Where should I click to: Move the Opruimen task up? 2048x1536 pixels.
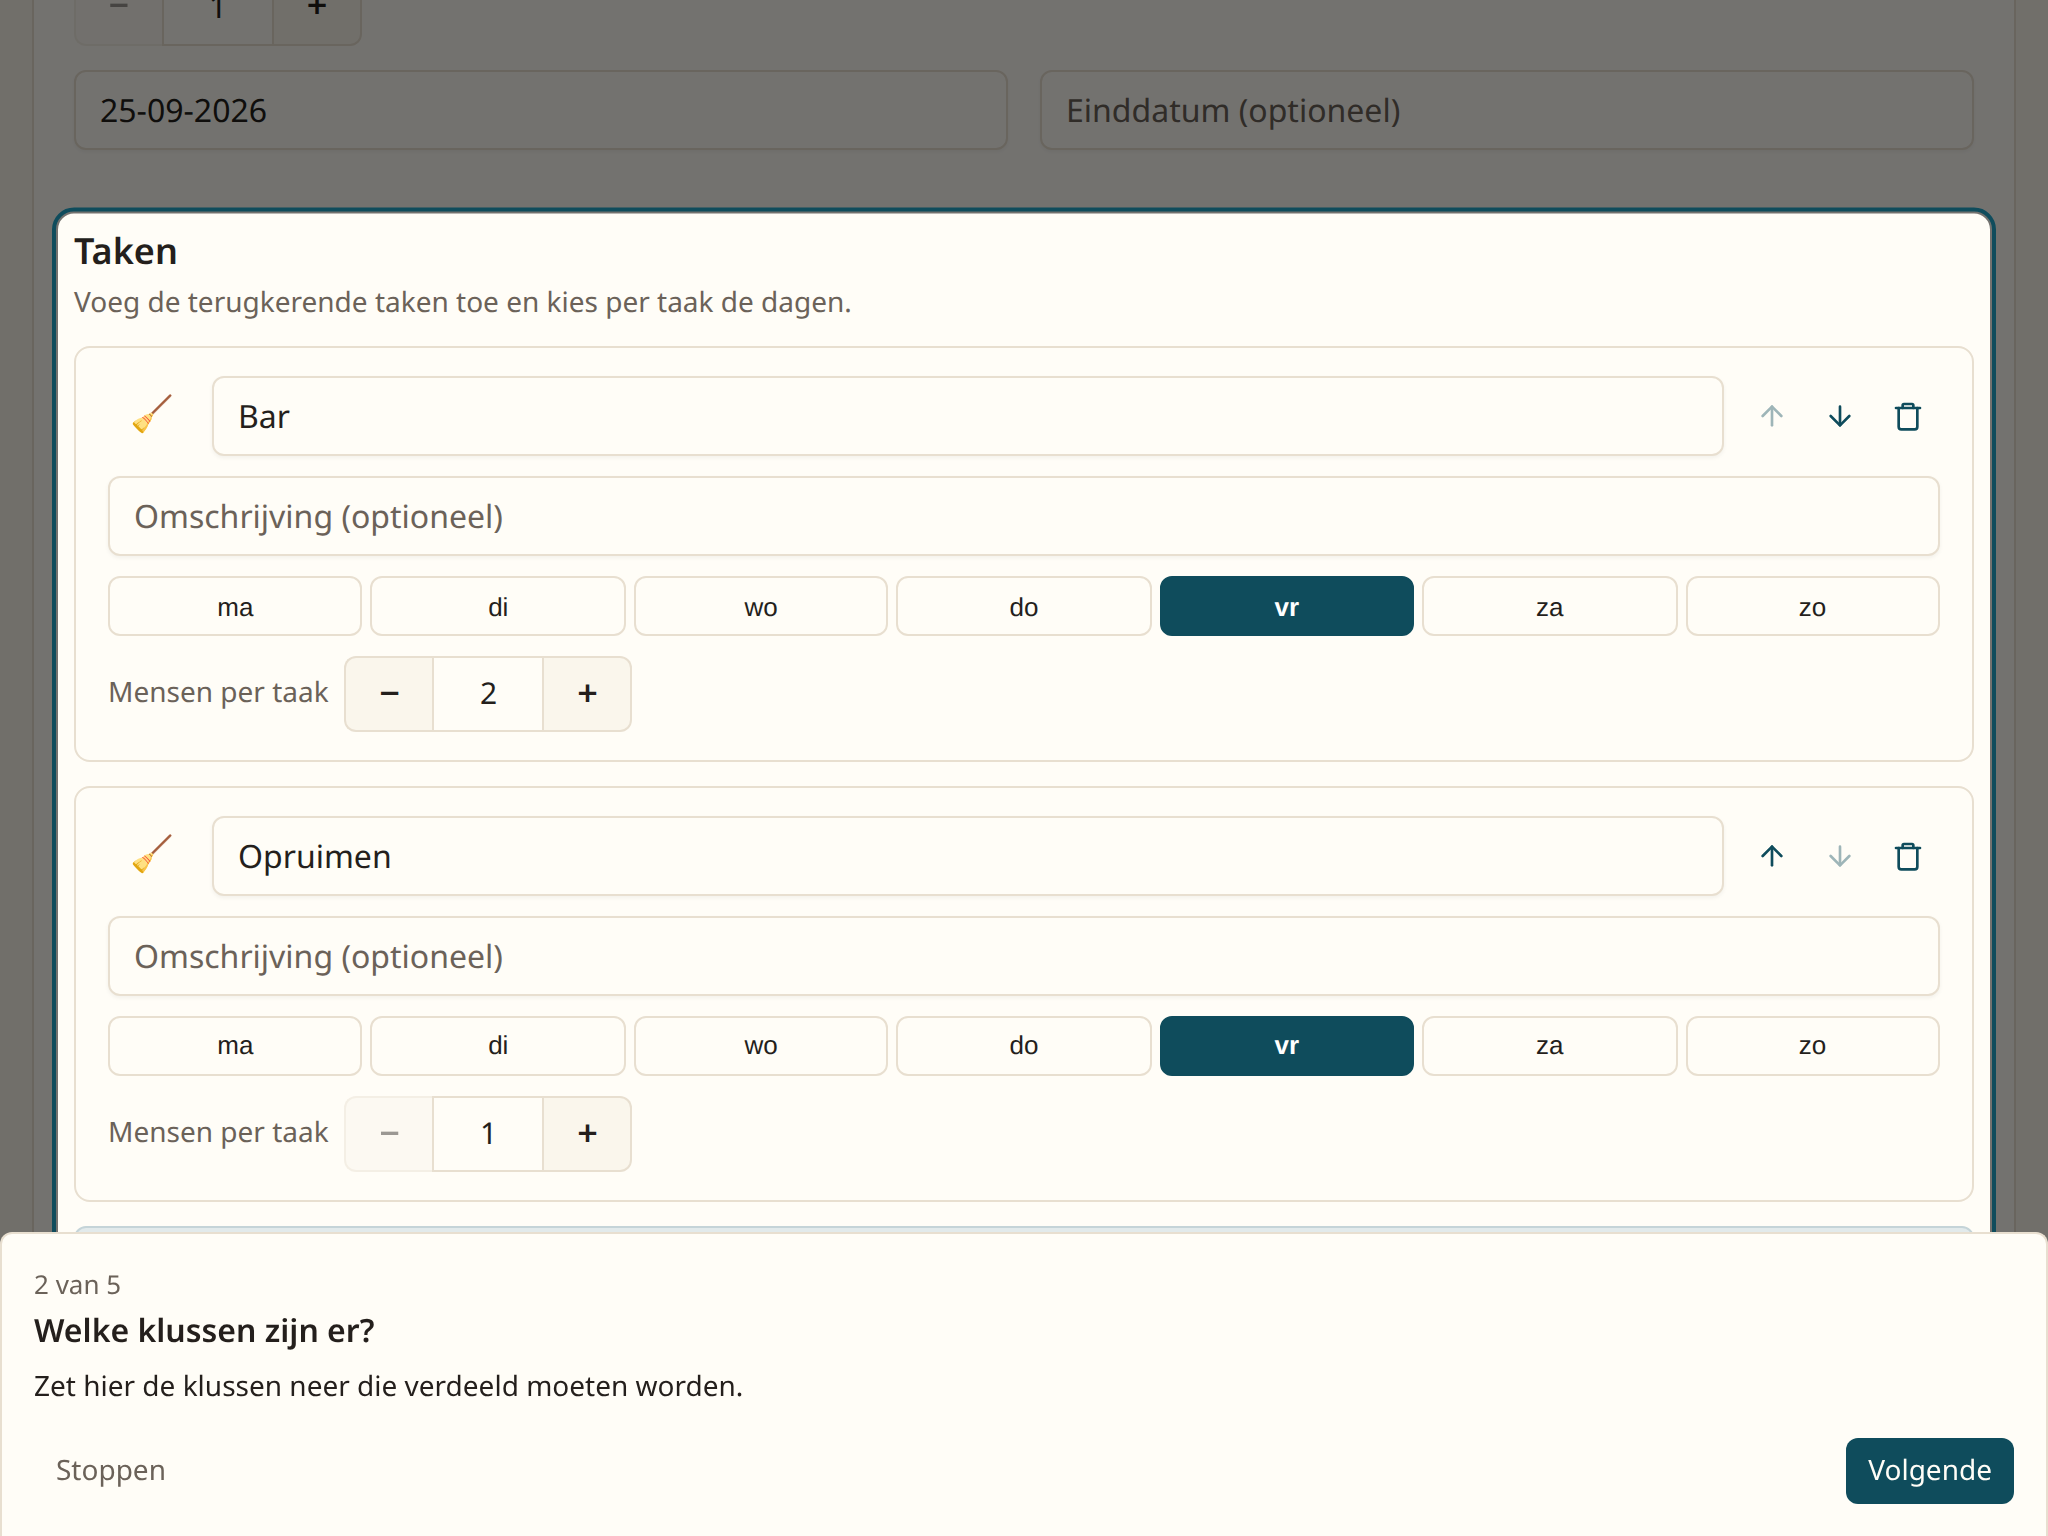pyautogui.click(x=1771, y=856)
